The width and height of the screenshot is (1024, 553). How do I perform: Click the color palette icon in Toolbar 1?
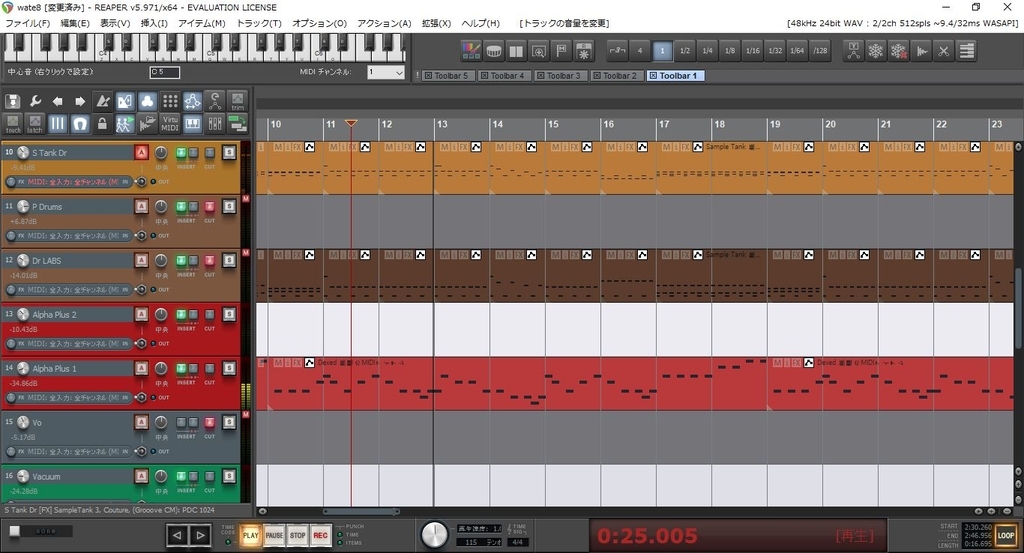(471, 50)
